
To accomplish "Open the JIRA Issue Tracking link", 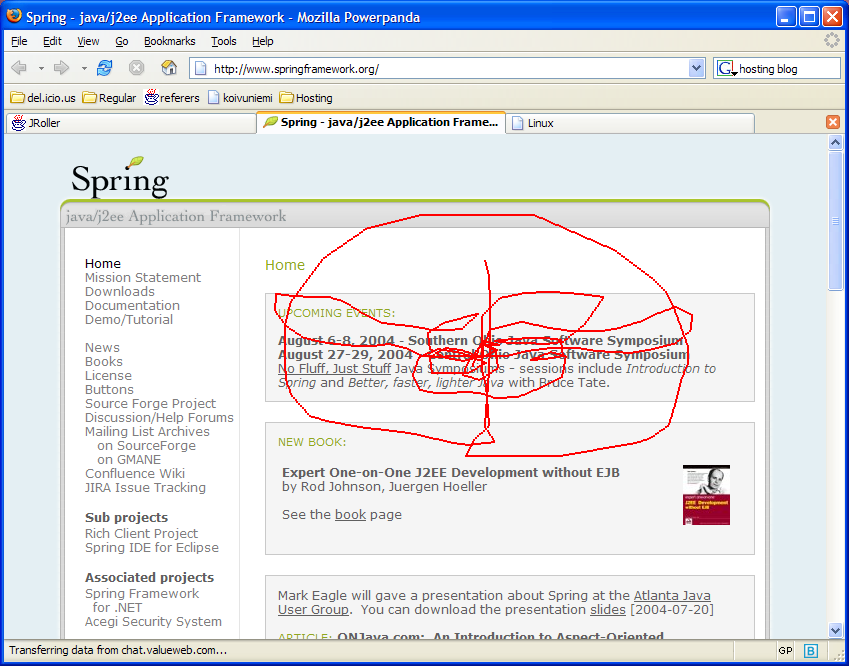I will click(x=145, y=488).
